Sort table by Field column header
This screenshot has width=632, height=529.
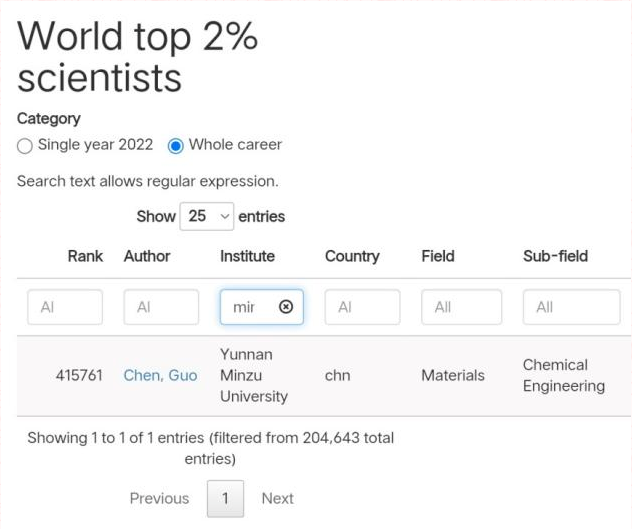(x=438, y=256)
